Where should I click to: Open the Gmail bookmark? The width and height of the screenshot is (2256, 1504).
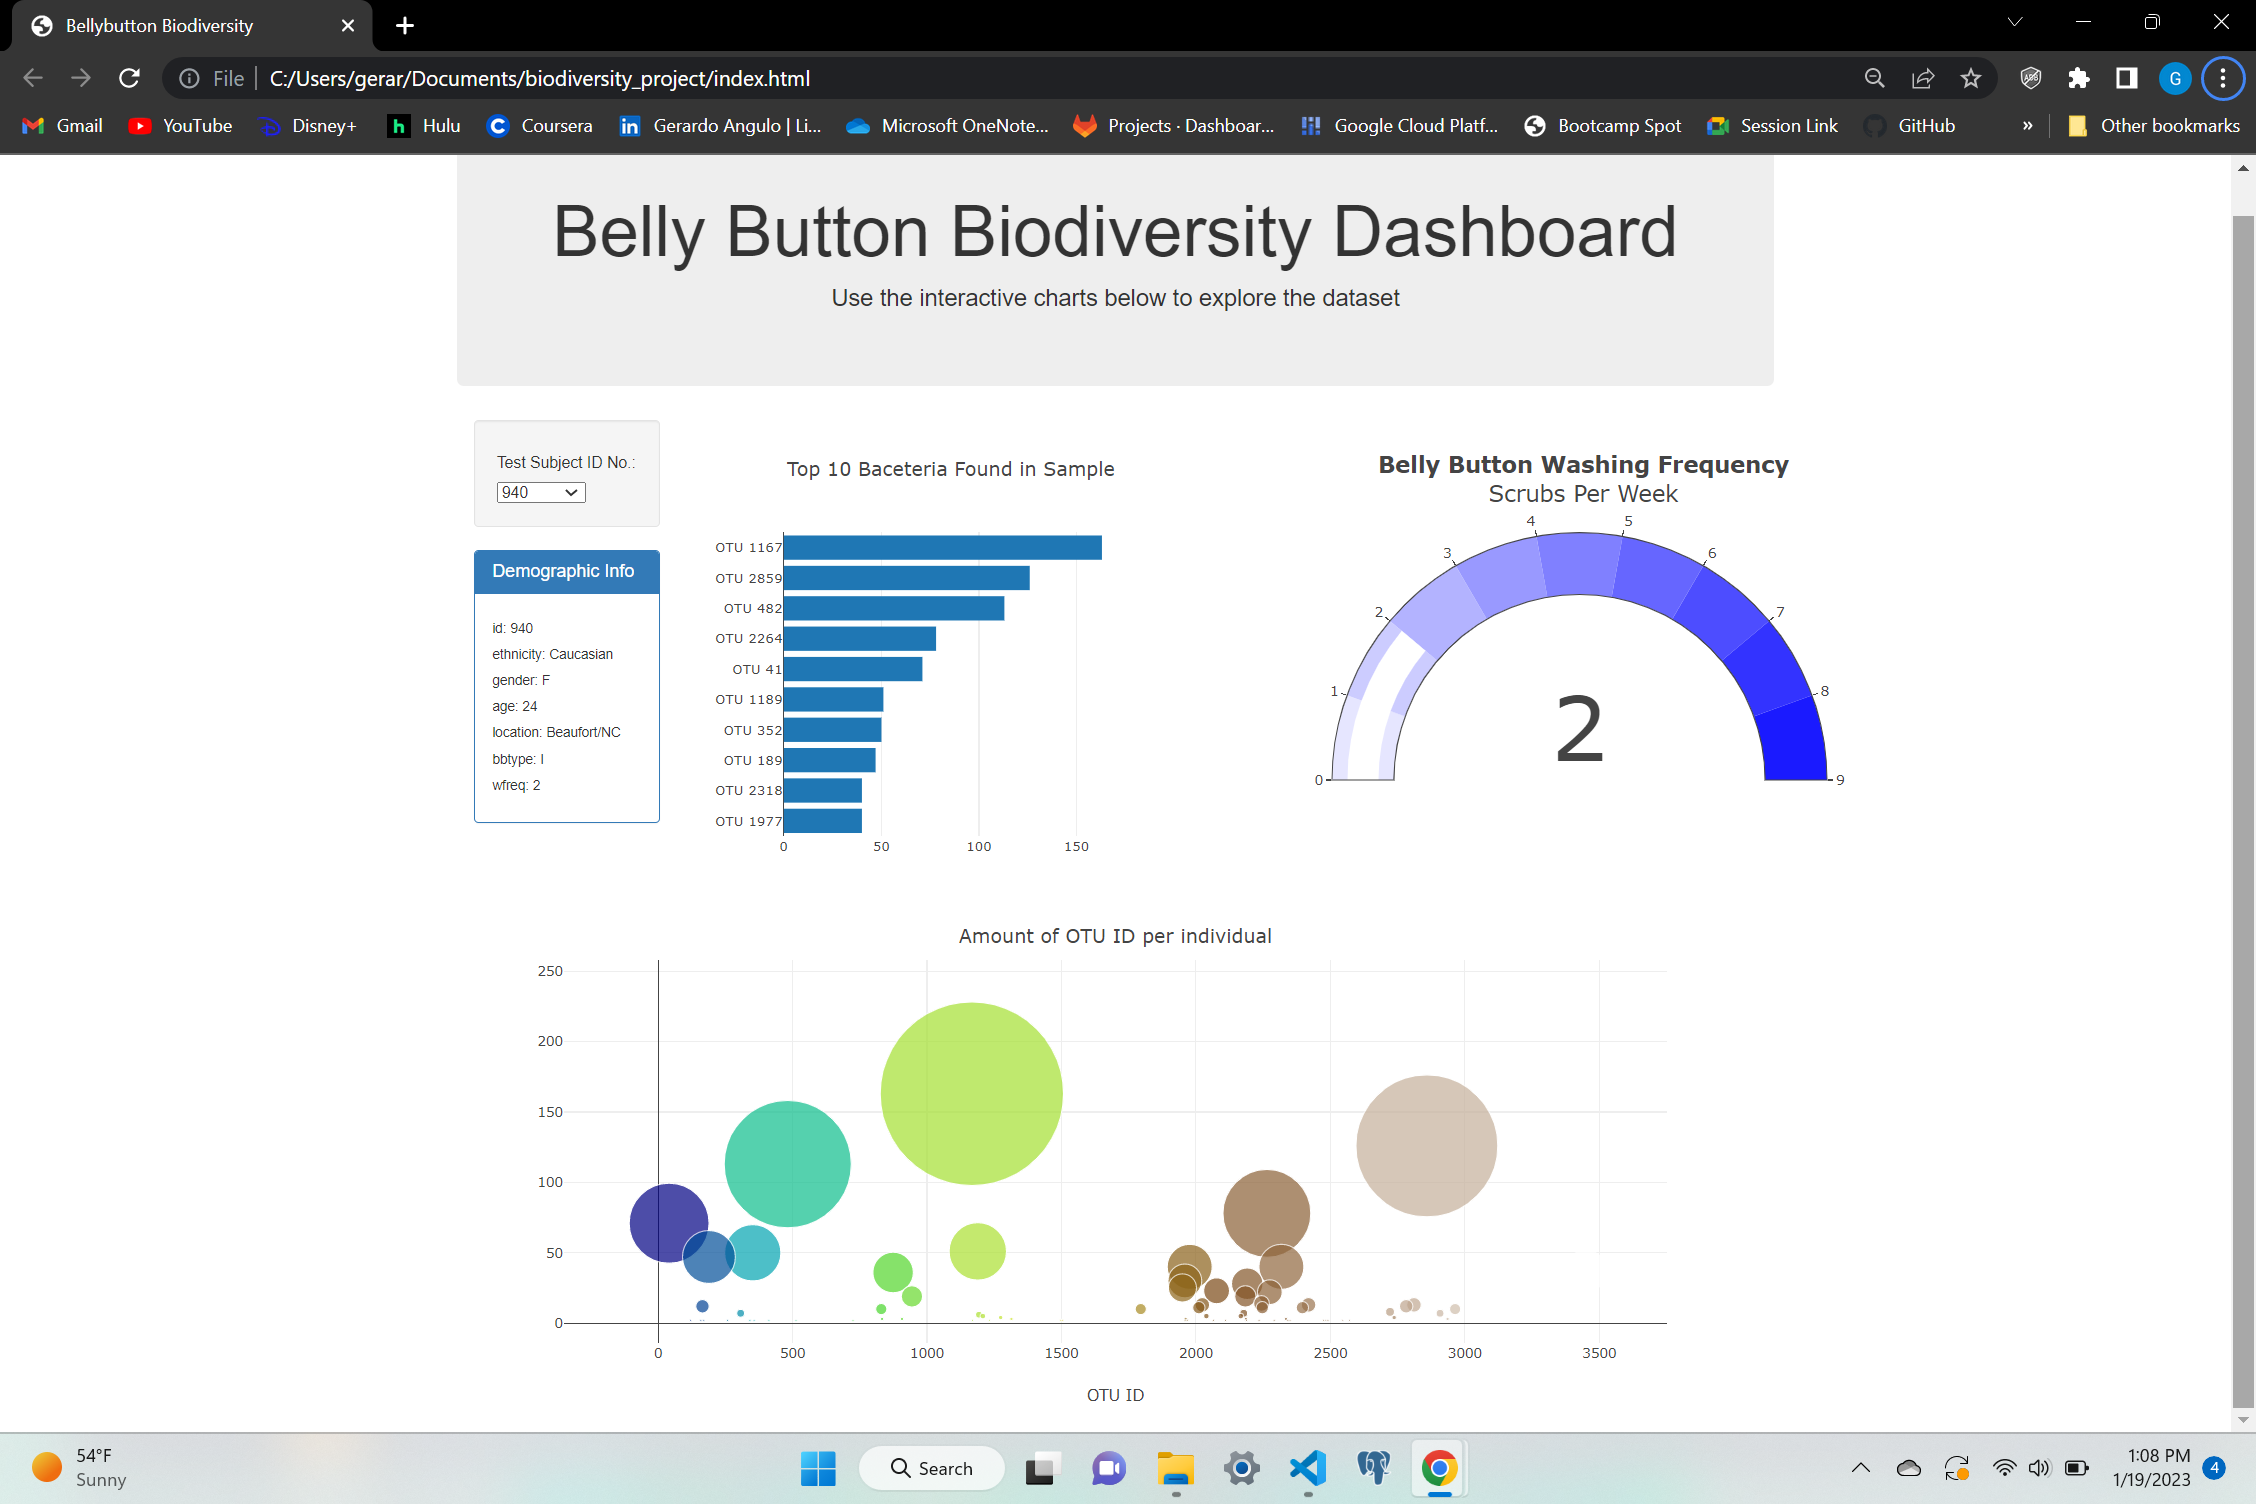coord(63,126)
